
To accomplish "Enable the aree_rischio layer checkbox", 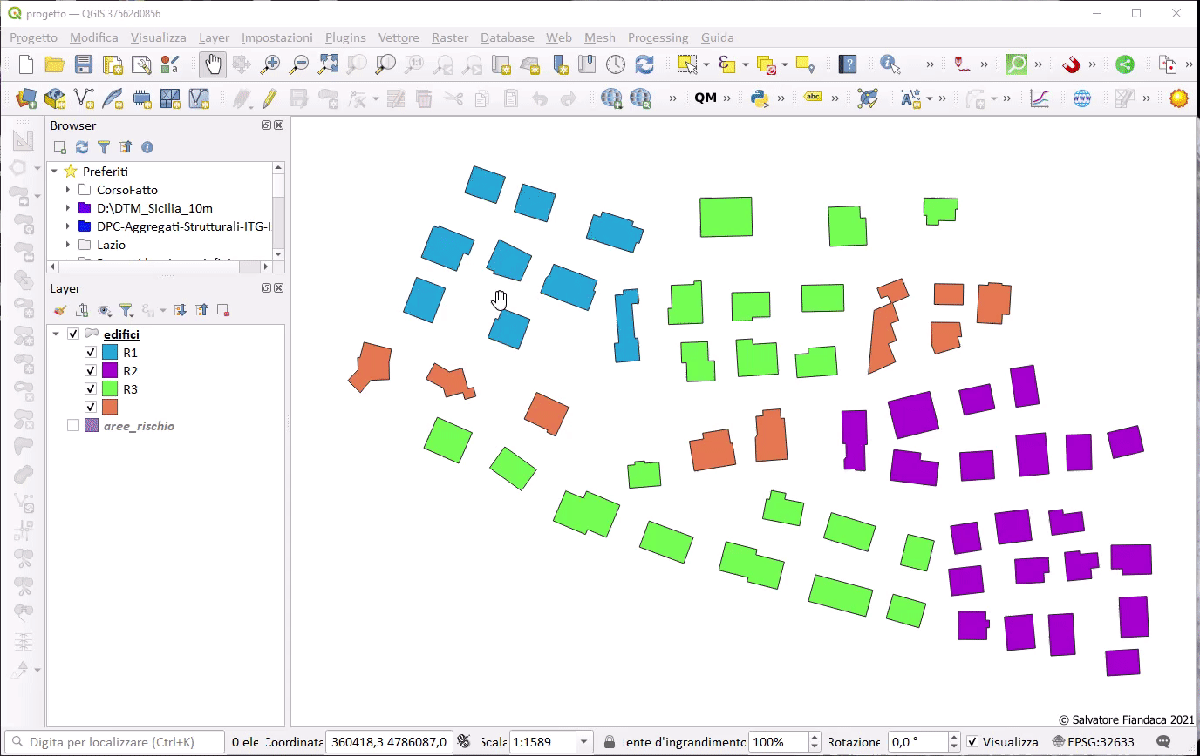I will click(72, 426).
